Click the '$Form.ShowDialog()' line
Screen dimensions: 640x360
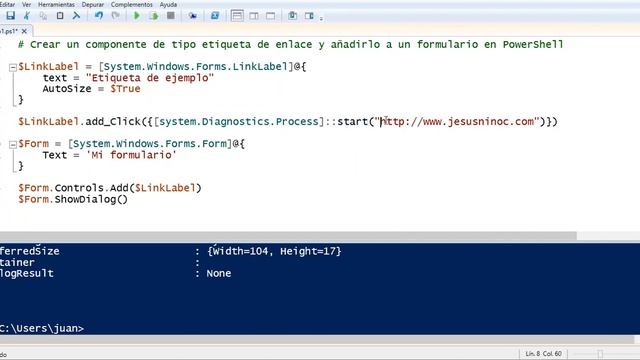(x=73, y=200)
